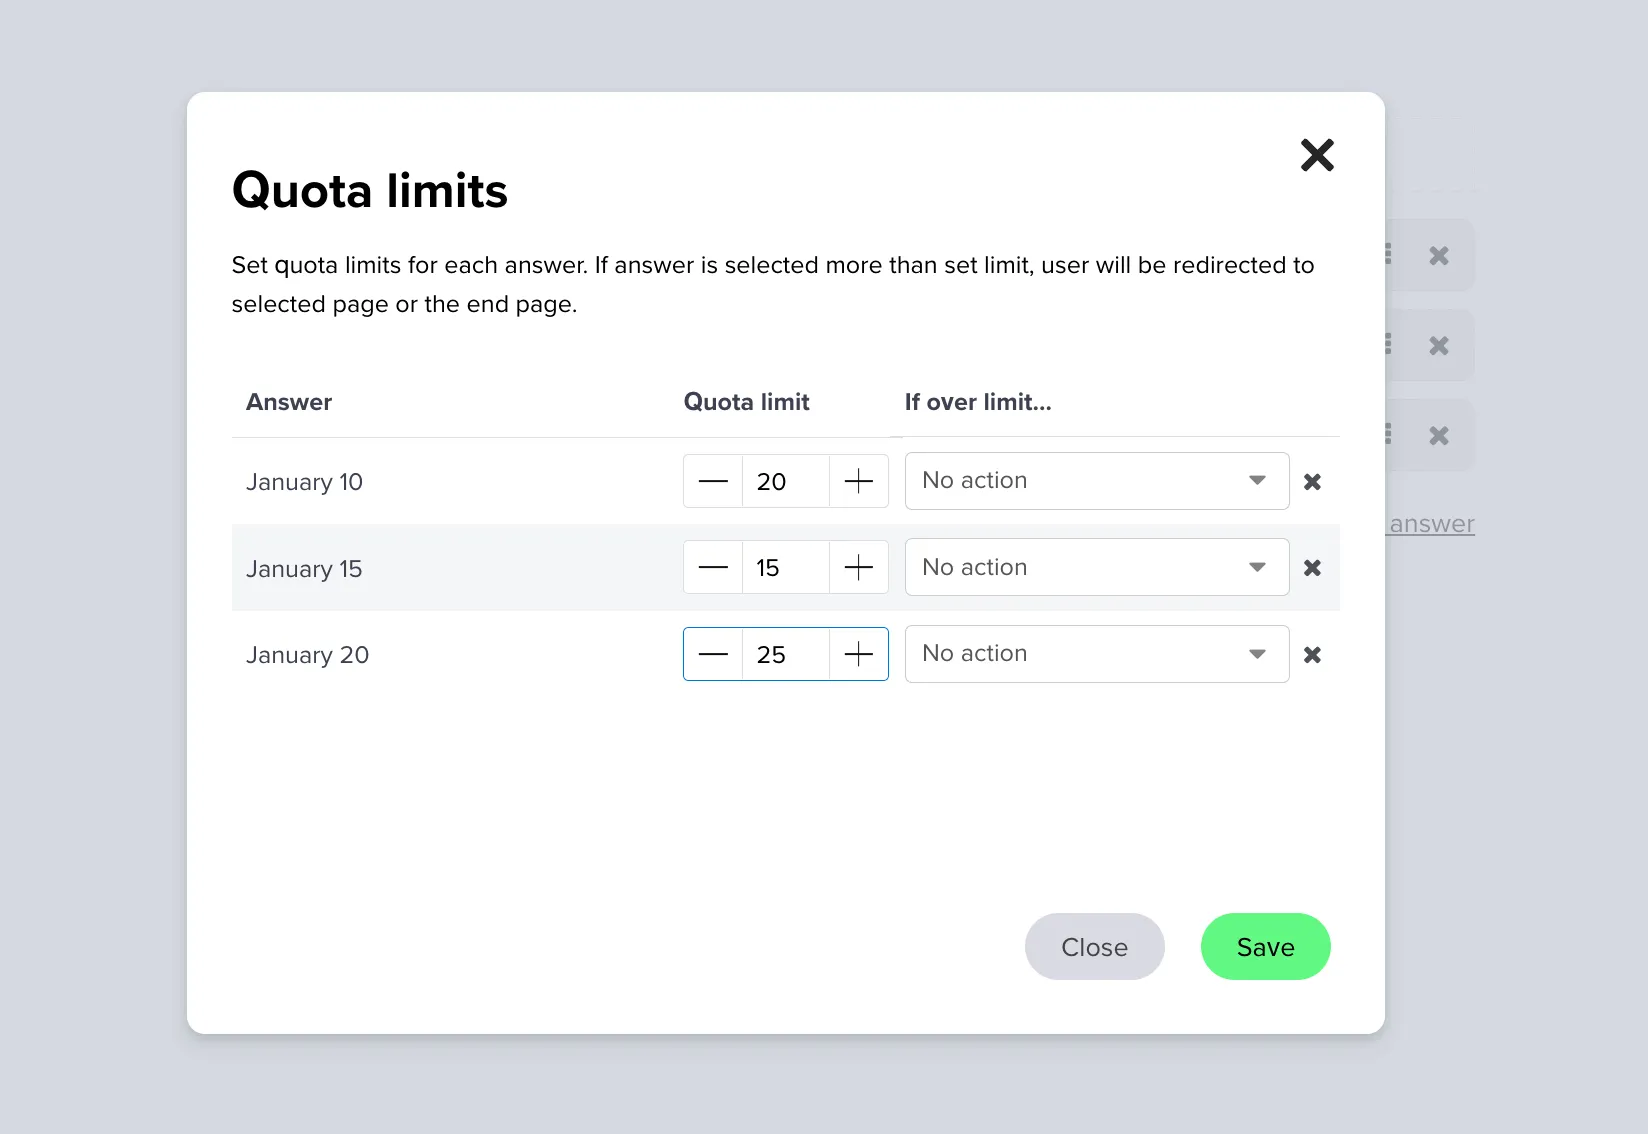This screenshot has height=1134, width=1648.
Task: Click the minus icon on January 20 row
Action: click(x=712, y=654)
